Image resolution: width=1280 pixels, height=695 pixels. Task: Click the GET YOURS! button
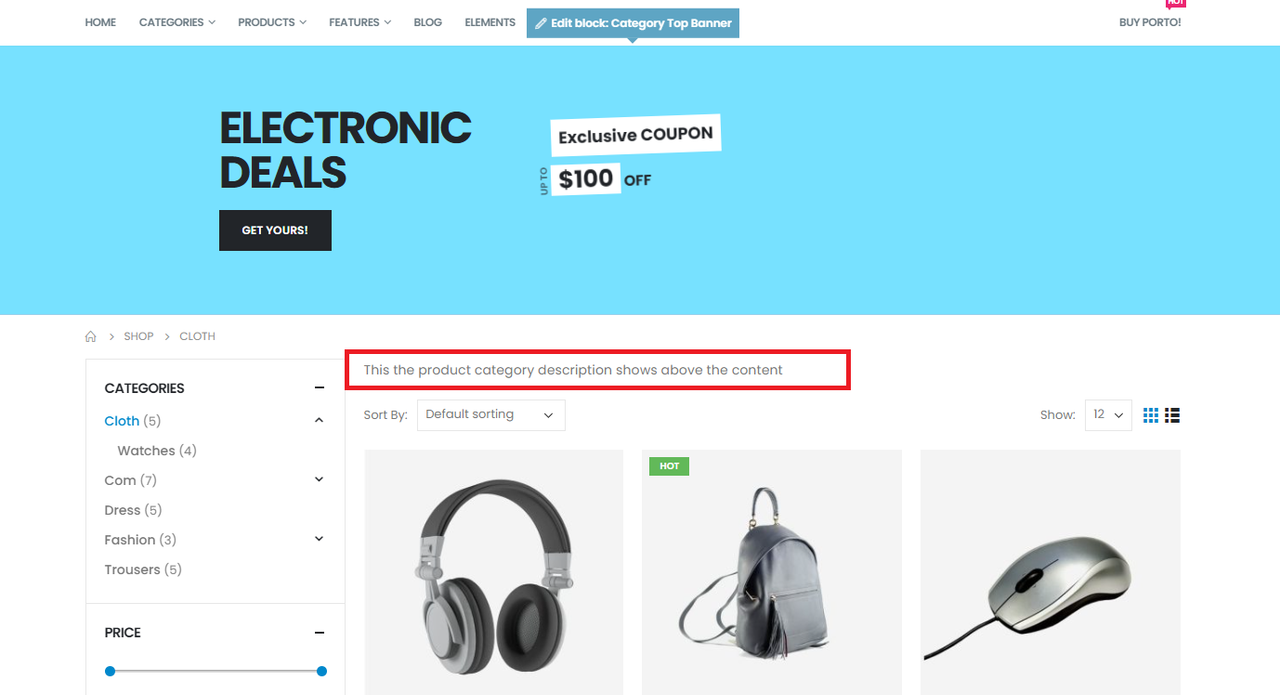[275, 230]
